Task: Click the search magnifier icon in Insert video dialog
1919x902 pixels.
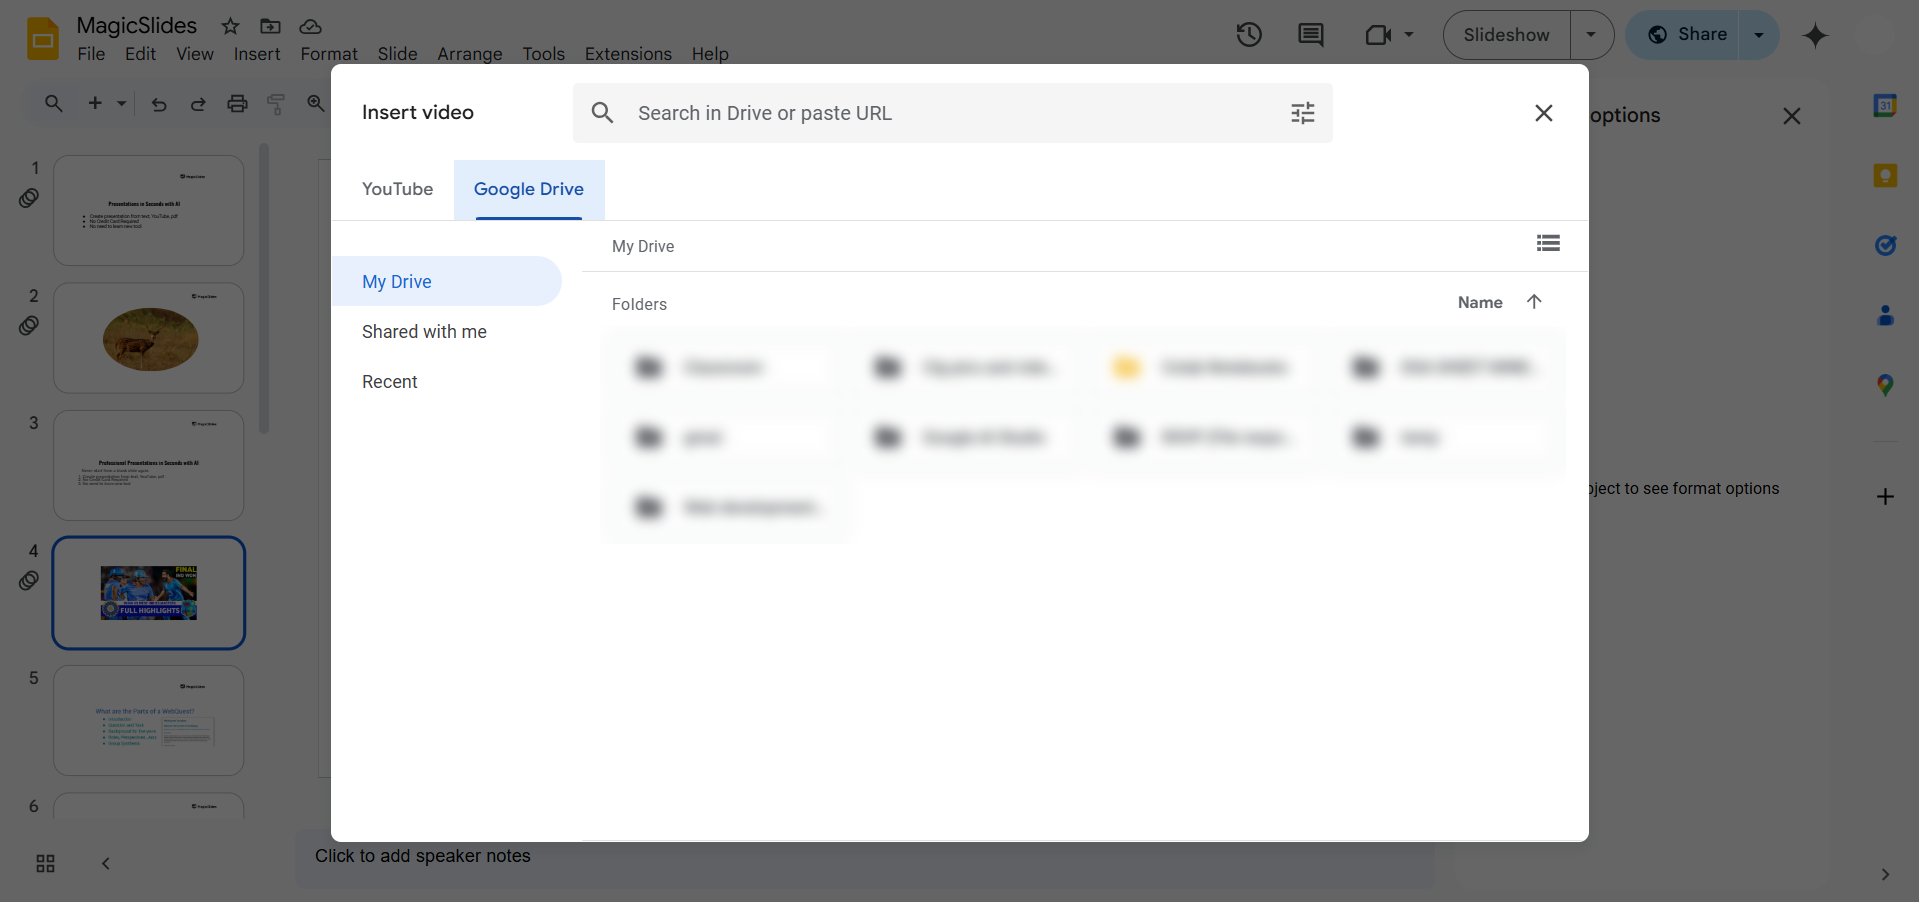Action: 602,113
